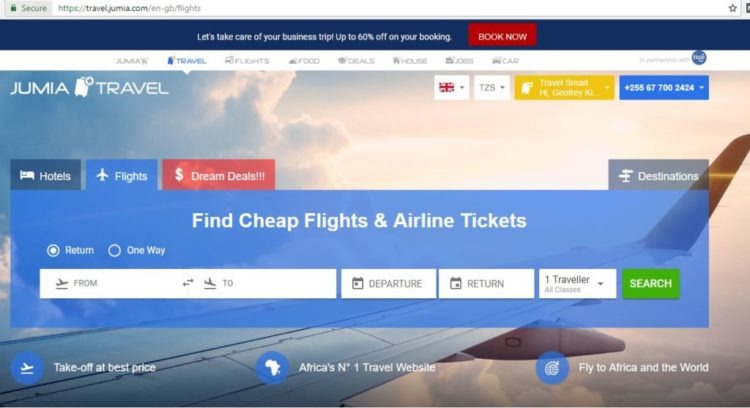Open the TZS currency dropdown
Screen dimensions: 750x408
coord(492,88)
